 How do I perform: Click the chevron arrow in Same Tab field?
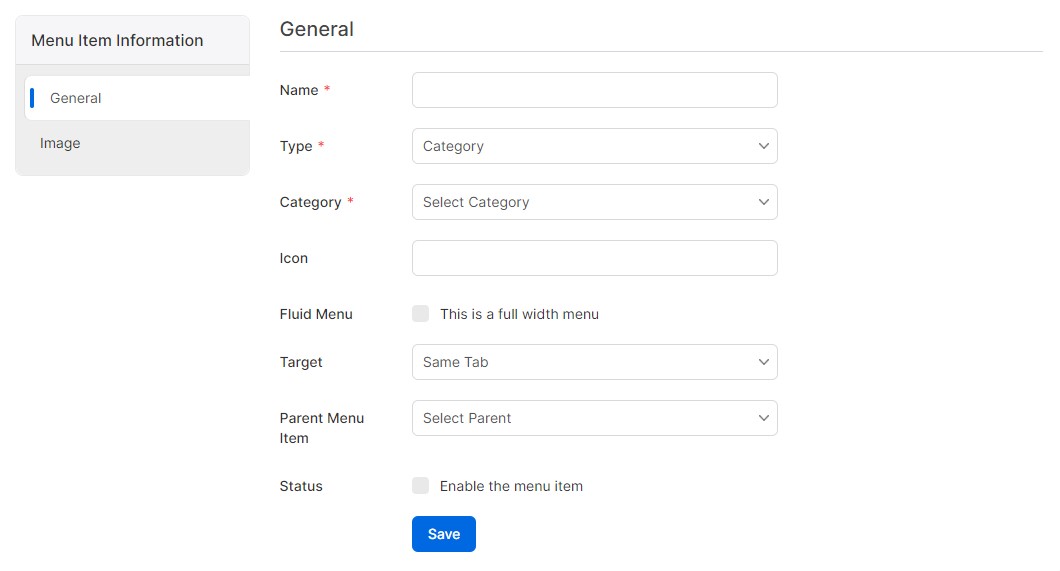click(x=763, y=362)
